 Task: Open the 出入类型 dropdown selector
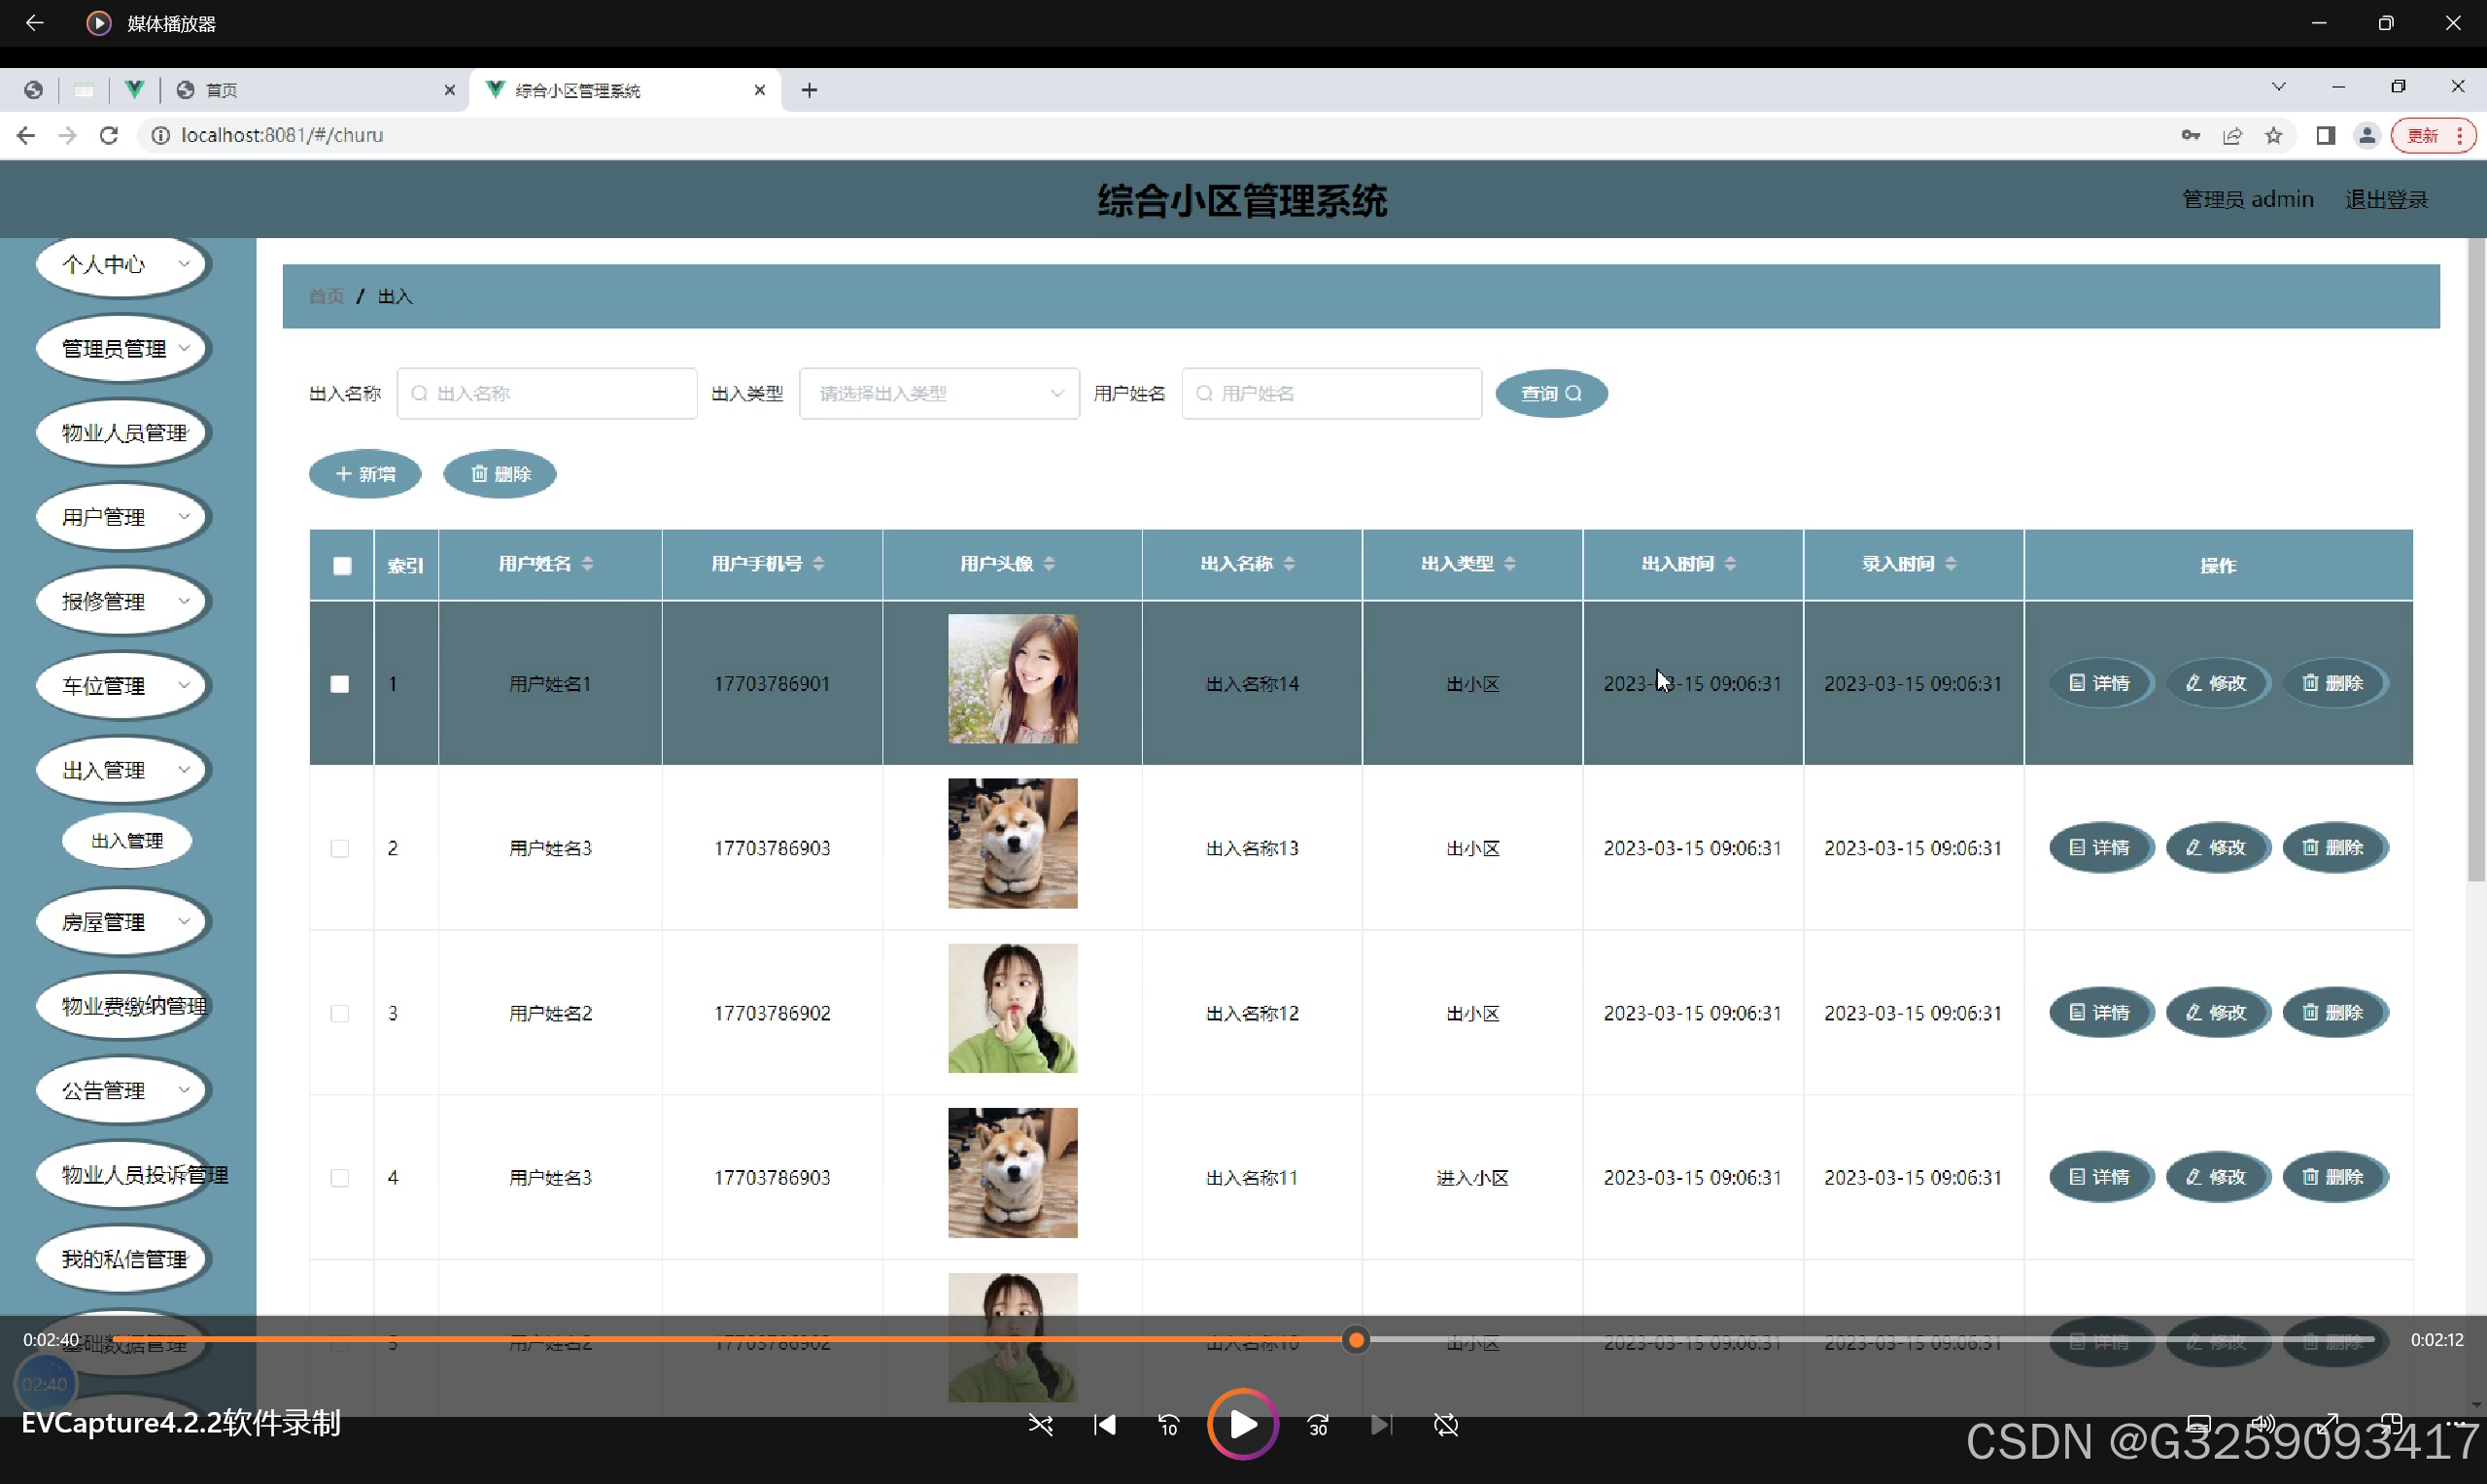(938, 394)
